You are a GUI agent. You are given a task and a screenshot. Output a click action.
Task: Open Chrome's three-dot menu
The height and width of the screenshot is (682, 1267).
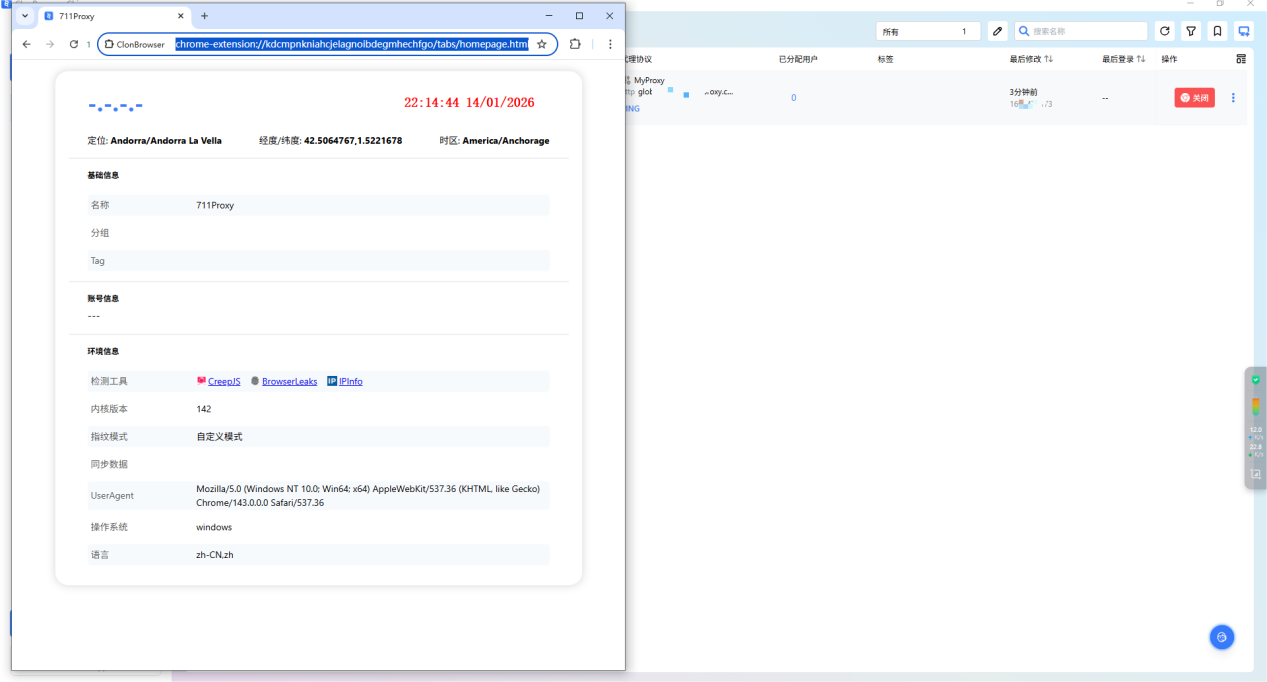tap(610, 44)
